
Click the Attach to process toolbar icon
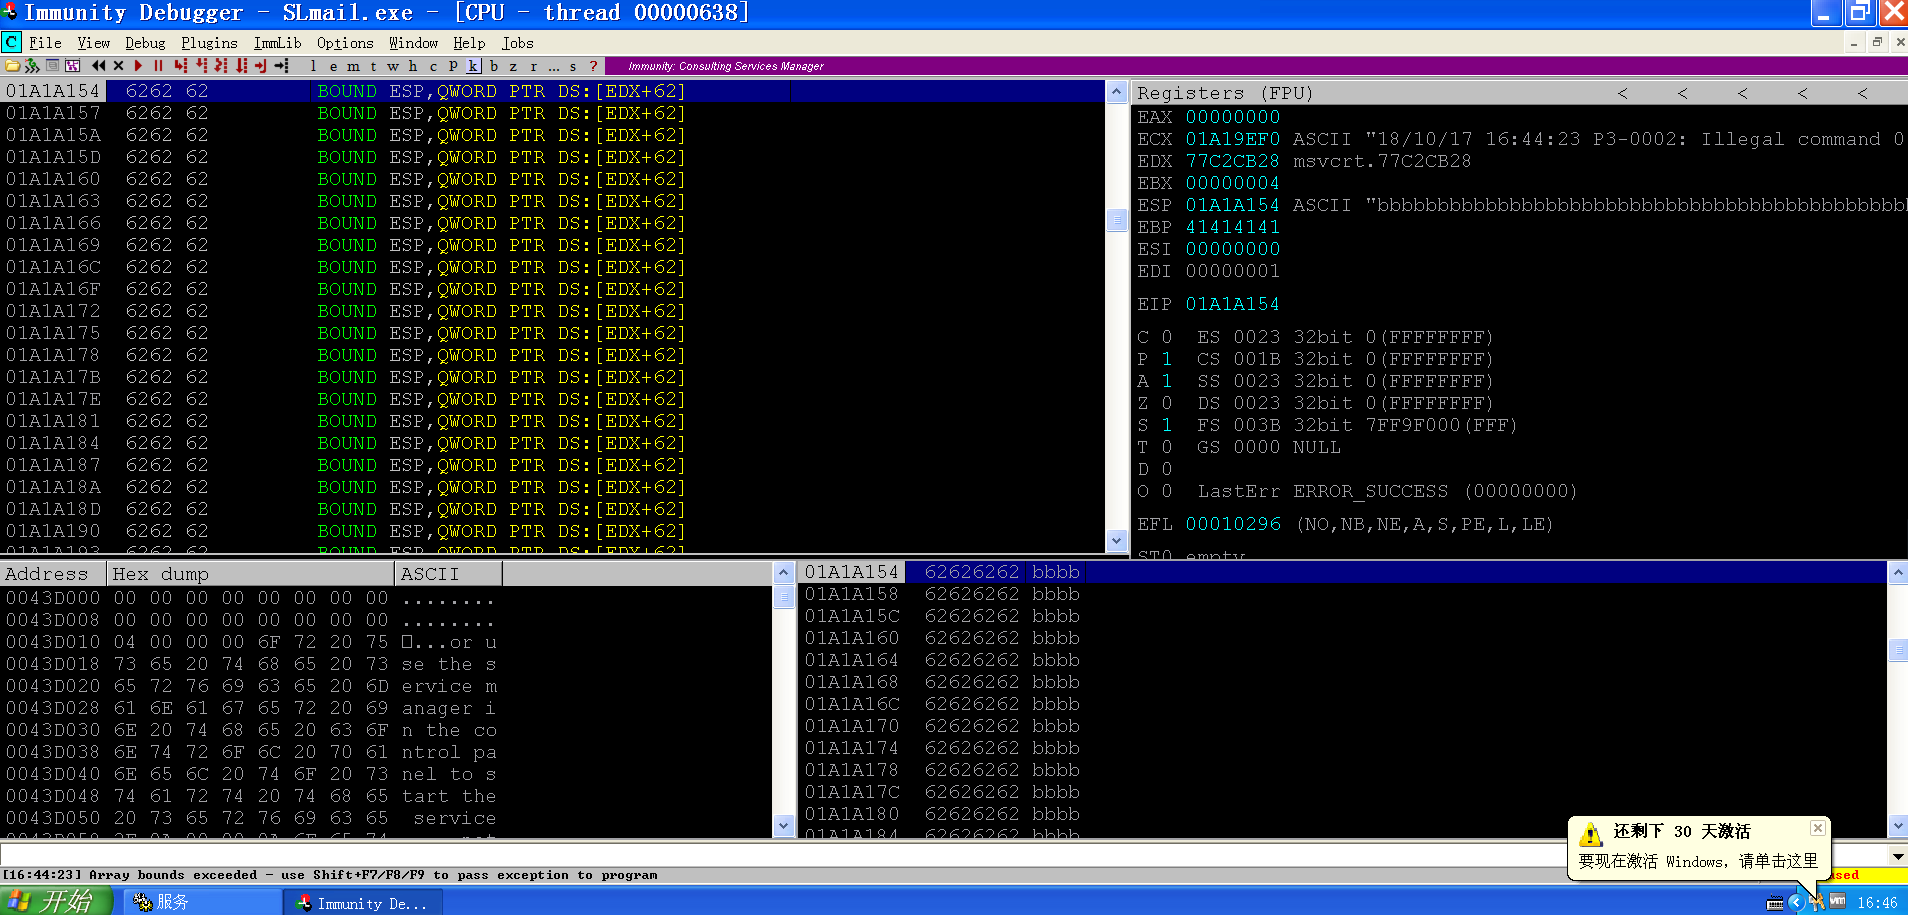click(x=32, y=66)
